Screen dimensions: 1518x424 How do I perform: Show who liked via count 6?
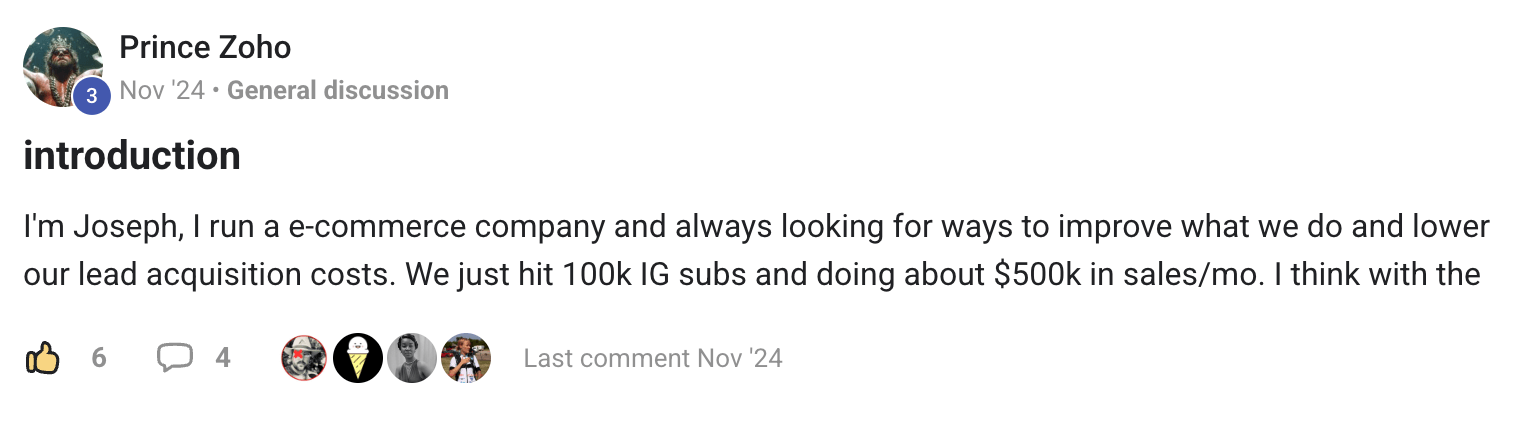coord(99,358)
